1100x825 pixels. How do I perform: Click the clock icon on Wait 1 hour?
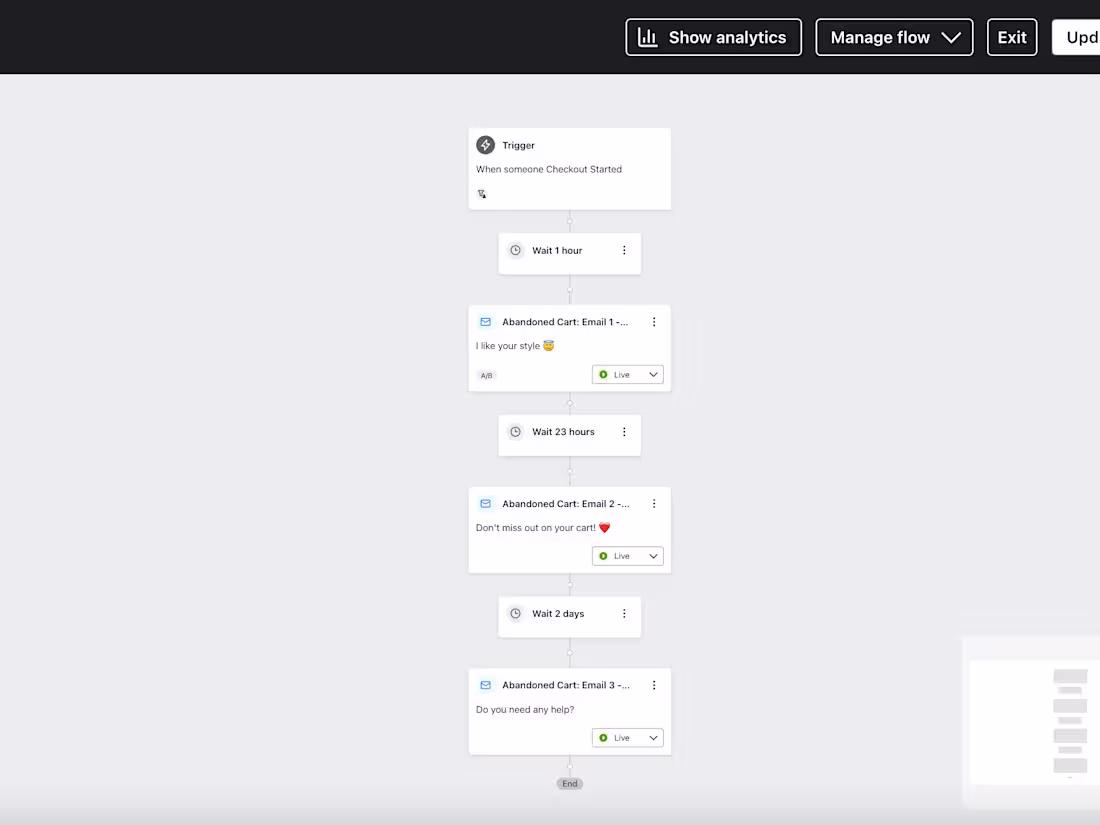(x=516, y=250)
